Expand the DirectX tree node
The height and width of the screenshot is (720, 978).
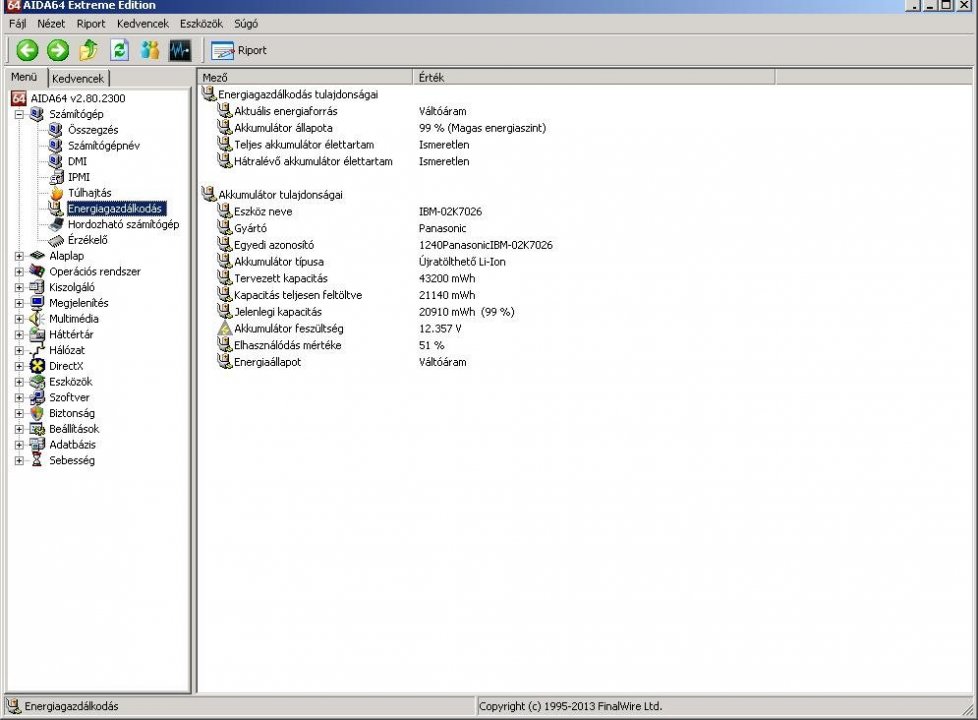[x=19, y=366]
